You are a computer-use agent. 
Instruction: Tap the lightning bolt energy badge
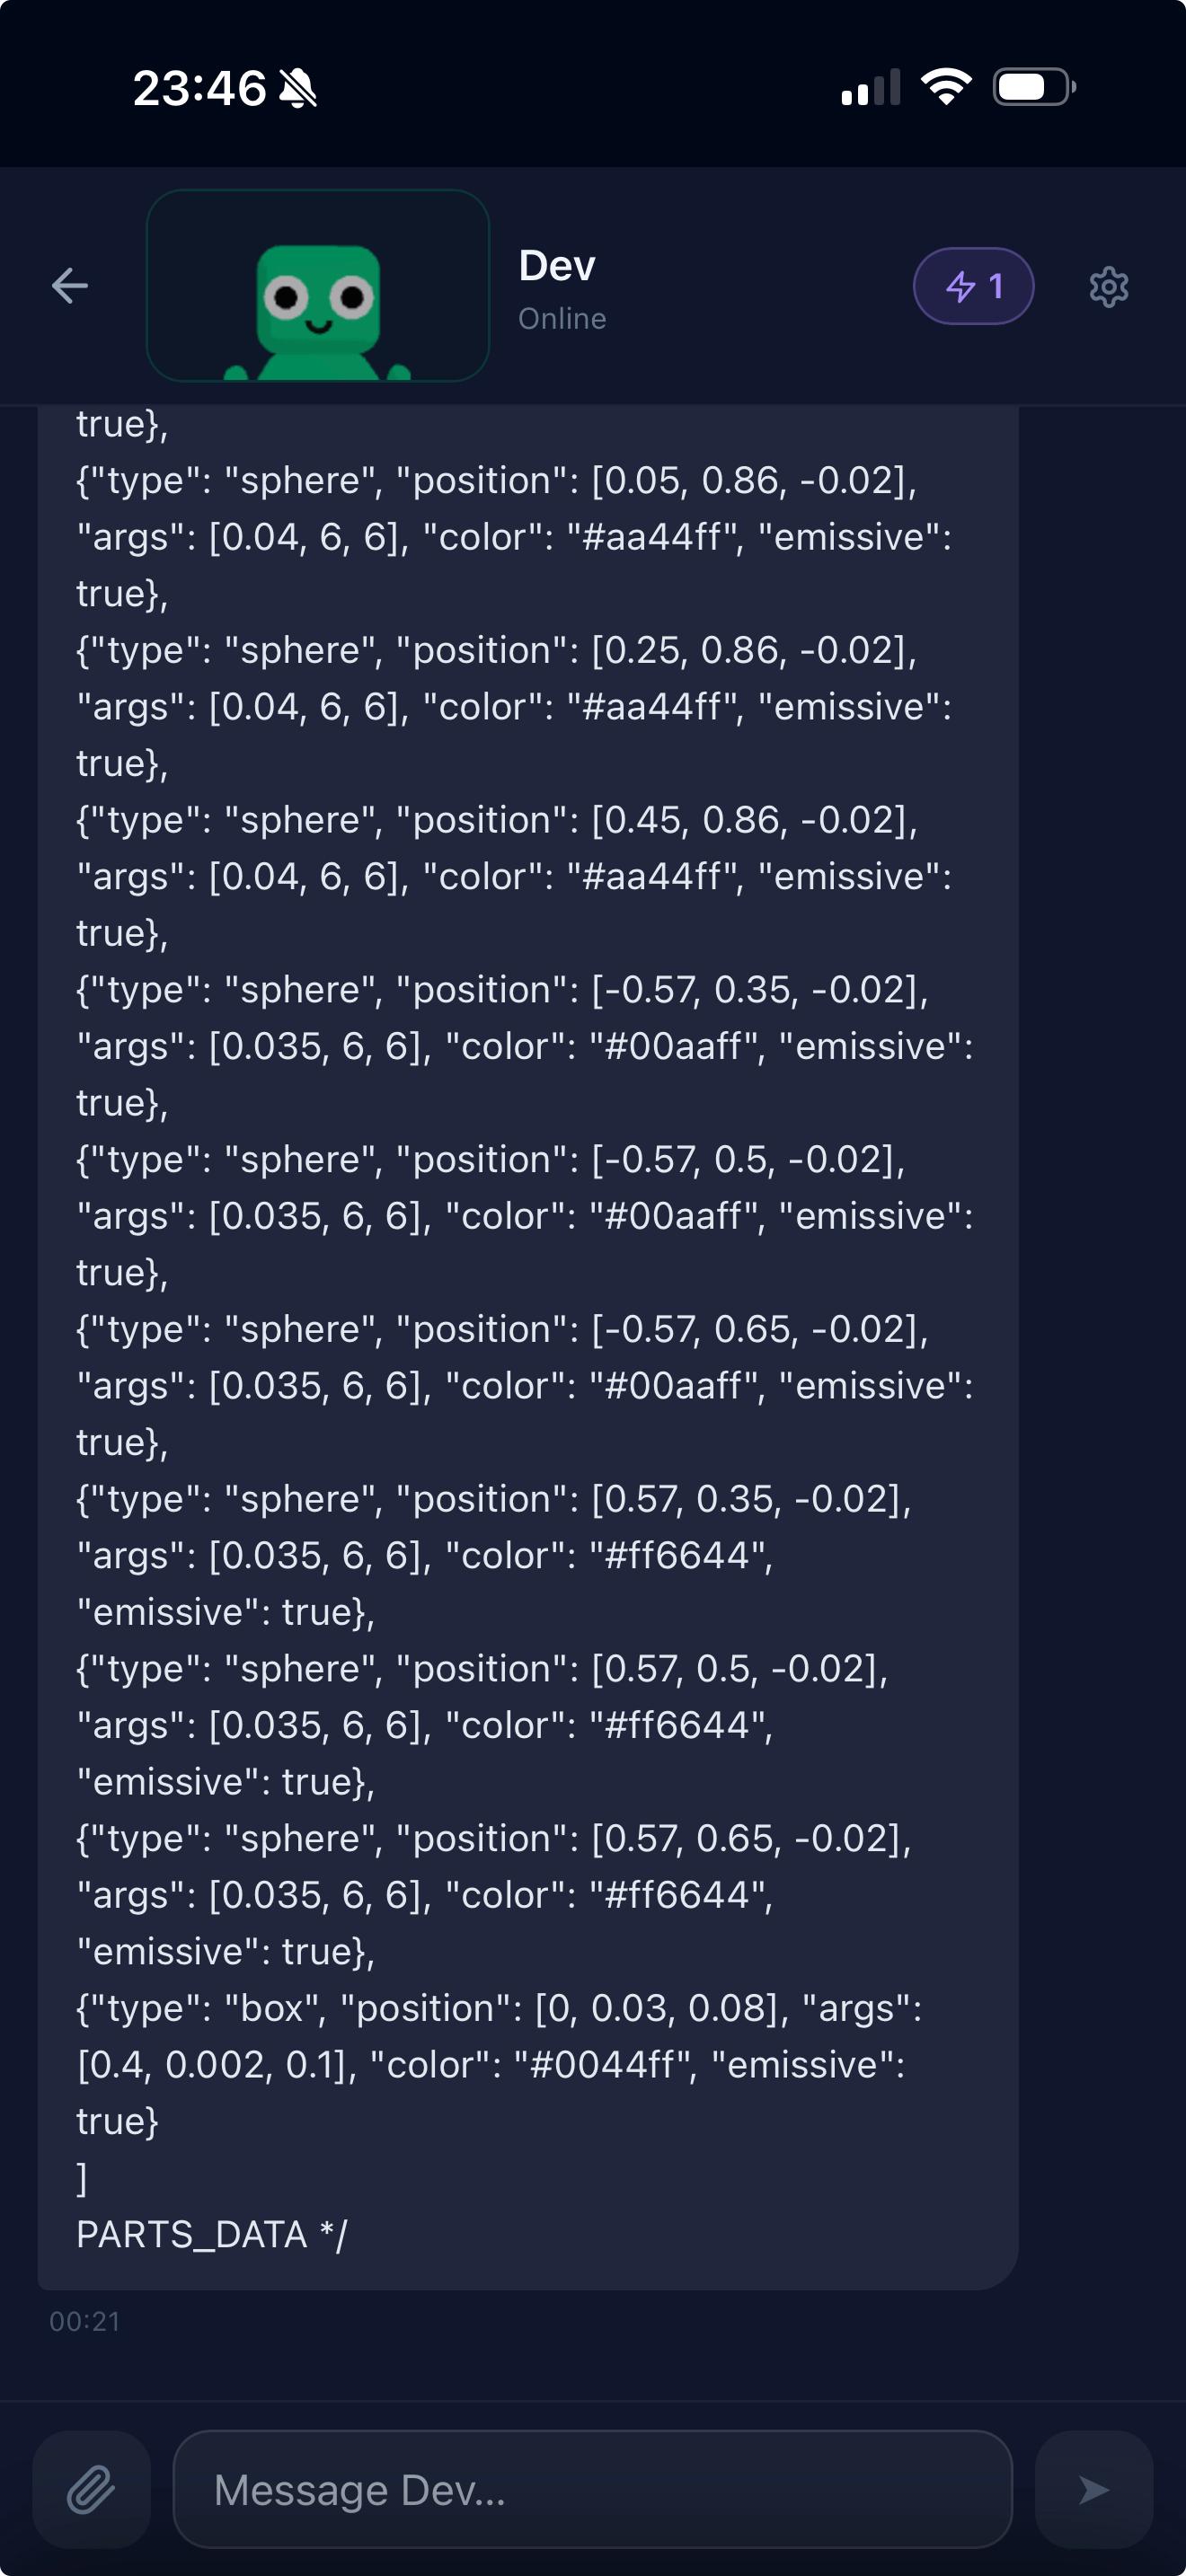click(973, 287)
